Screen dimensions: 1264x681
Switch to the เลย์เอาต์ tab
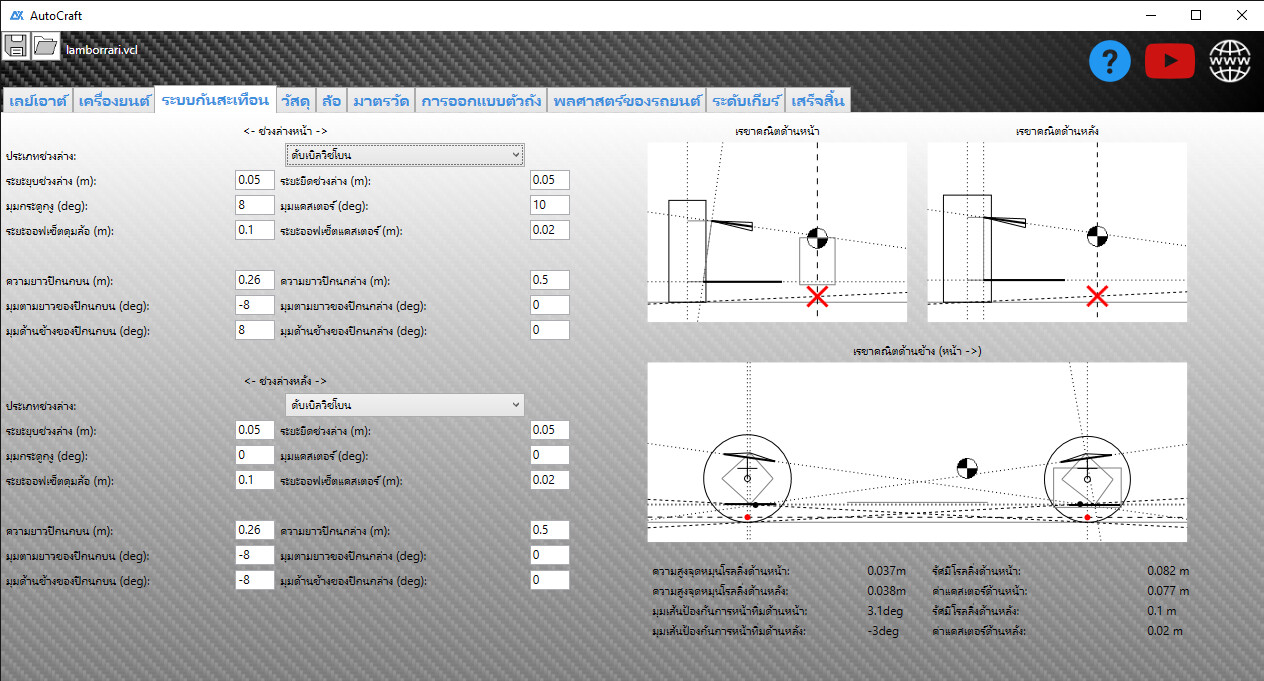point(38,101)
